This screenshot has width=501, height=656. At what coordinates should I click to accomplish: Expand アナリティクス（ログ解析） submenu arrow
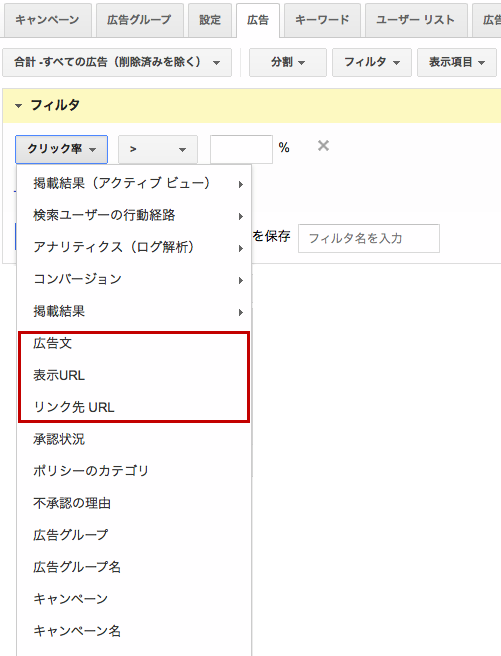[240, 248]
